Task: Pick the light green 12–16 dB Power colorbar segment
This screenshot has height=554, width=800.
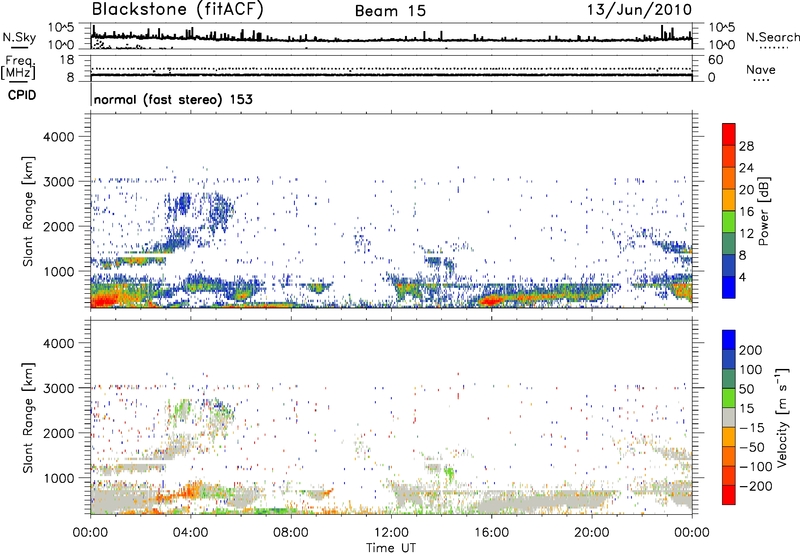Action: (729, 222)
